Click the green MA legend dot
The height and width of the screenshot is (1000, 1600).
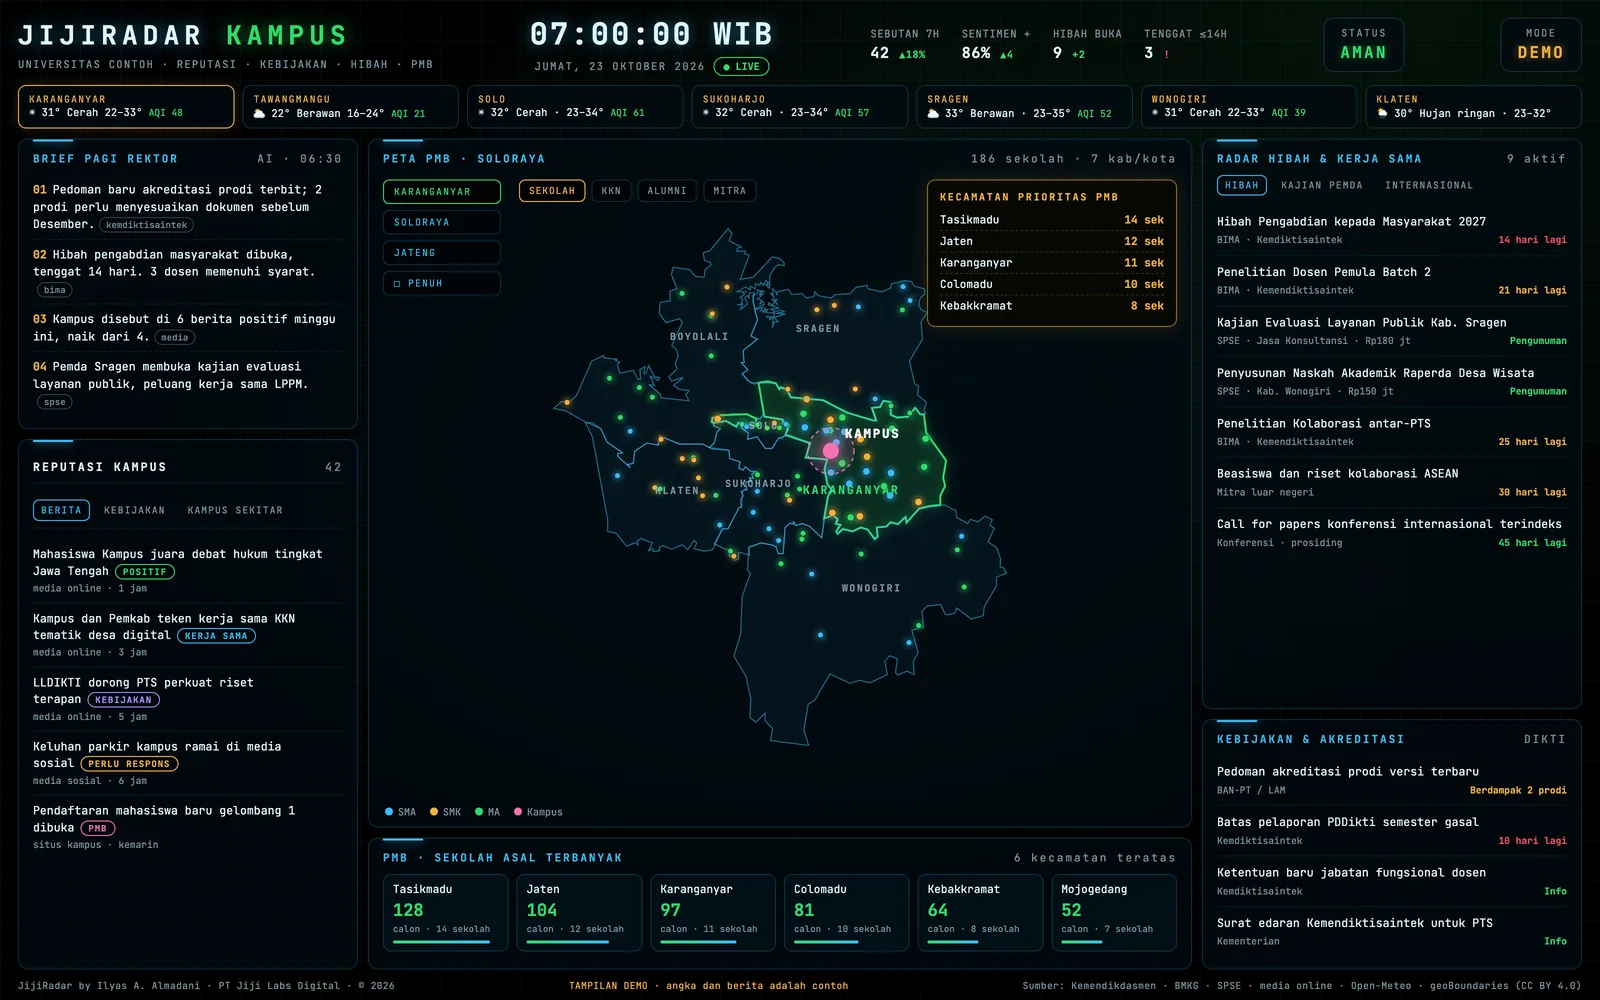pos(479,812)
